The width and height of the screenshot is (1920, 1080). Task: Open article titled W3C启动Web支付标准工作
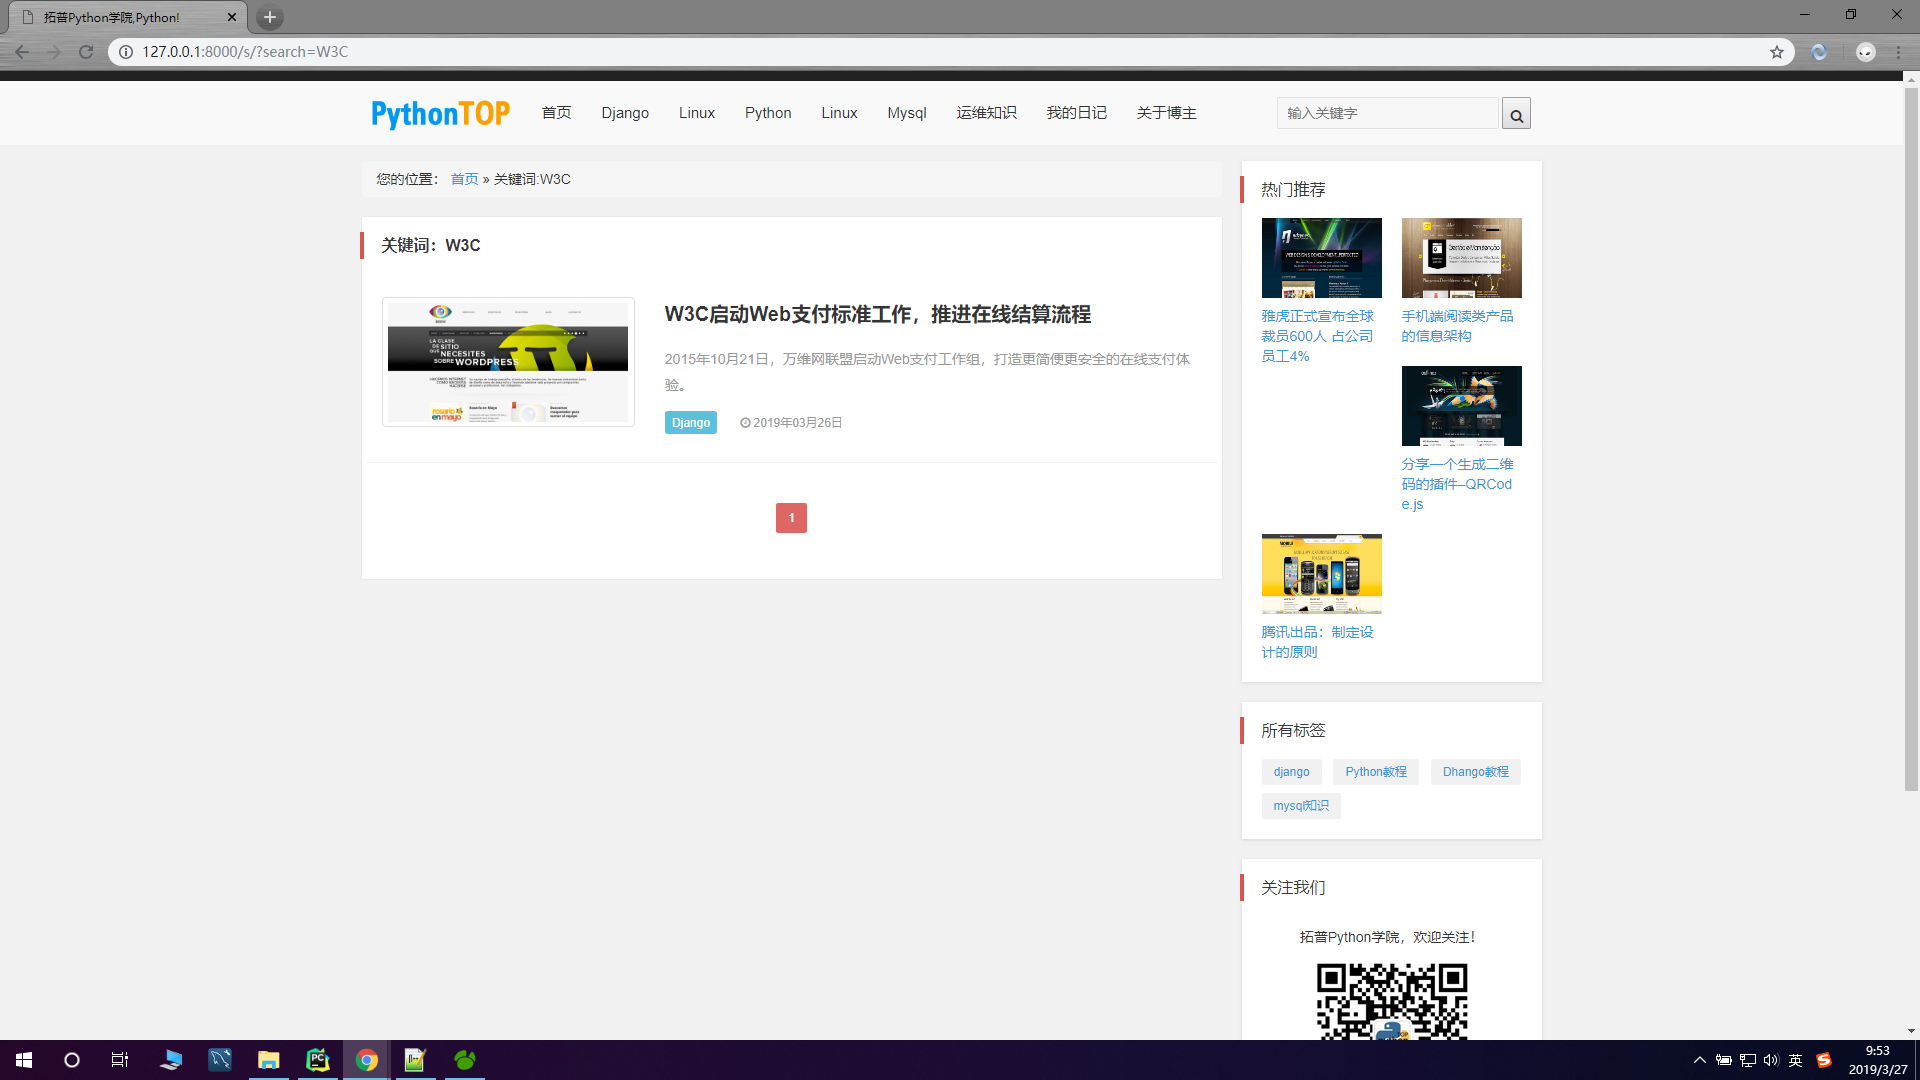pos(877,314)
